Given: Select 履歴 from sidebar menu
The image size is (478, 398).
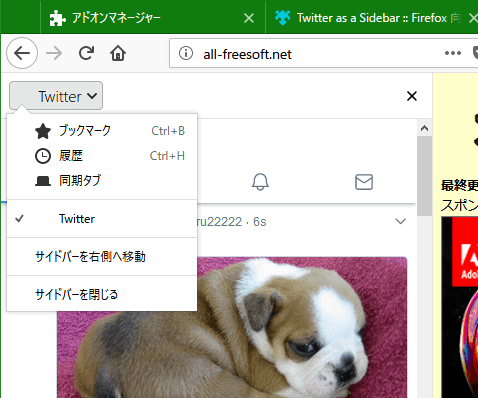Looking at the screenshot, I should click(x=102, y=156).
